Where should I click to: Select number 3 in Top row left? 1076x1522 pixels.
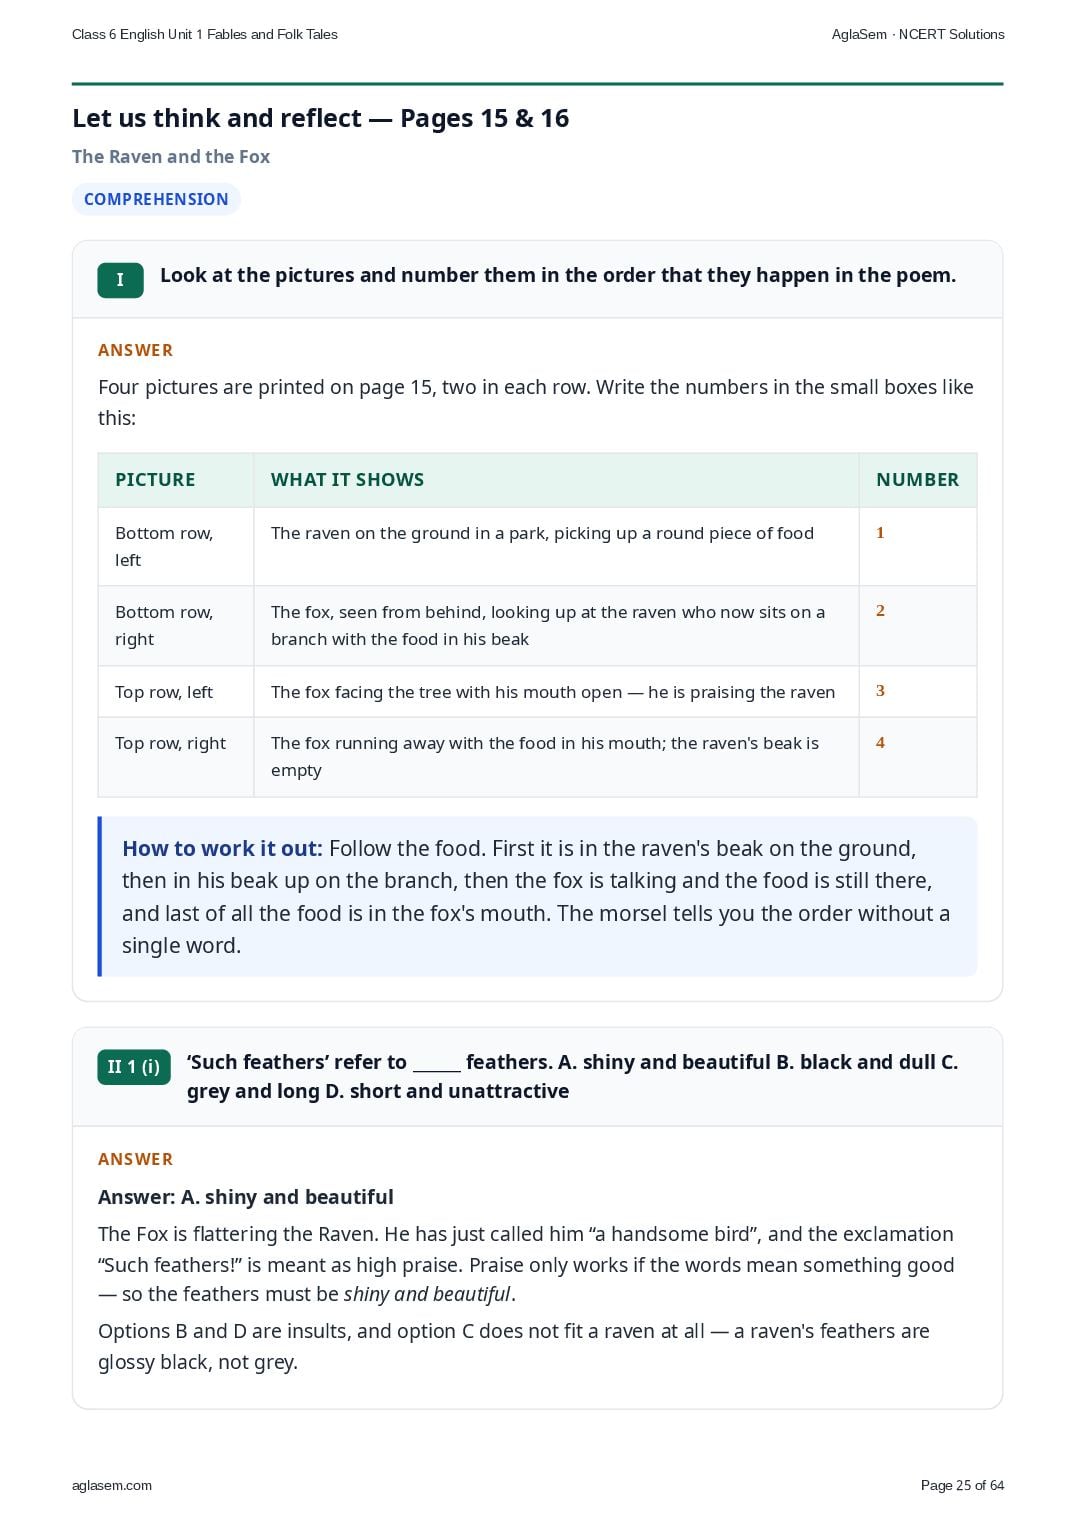[x=880, y=691]
